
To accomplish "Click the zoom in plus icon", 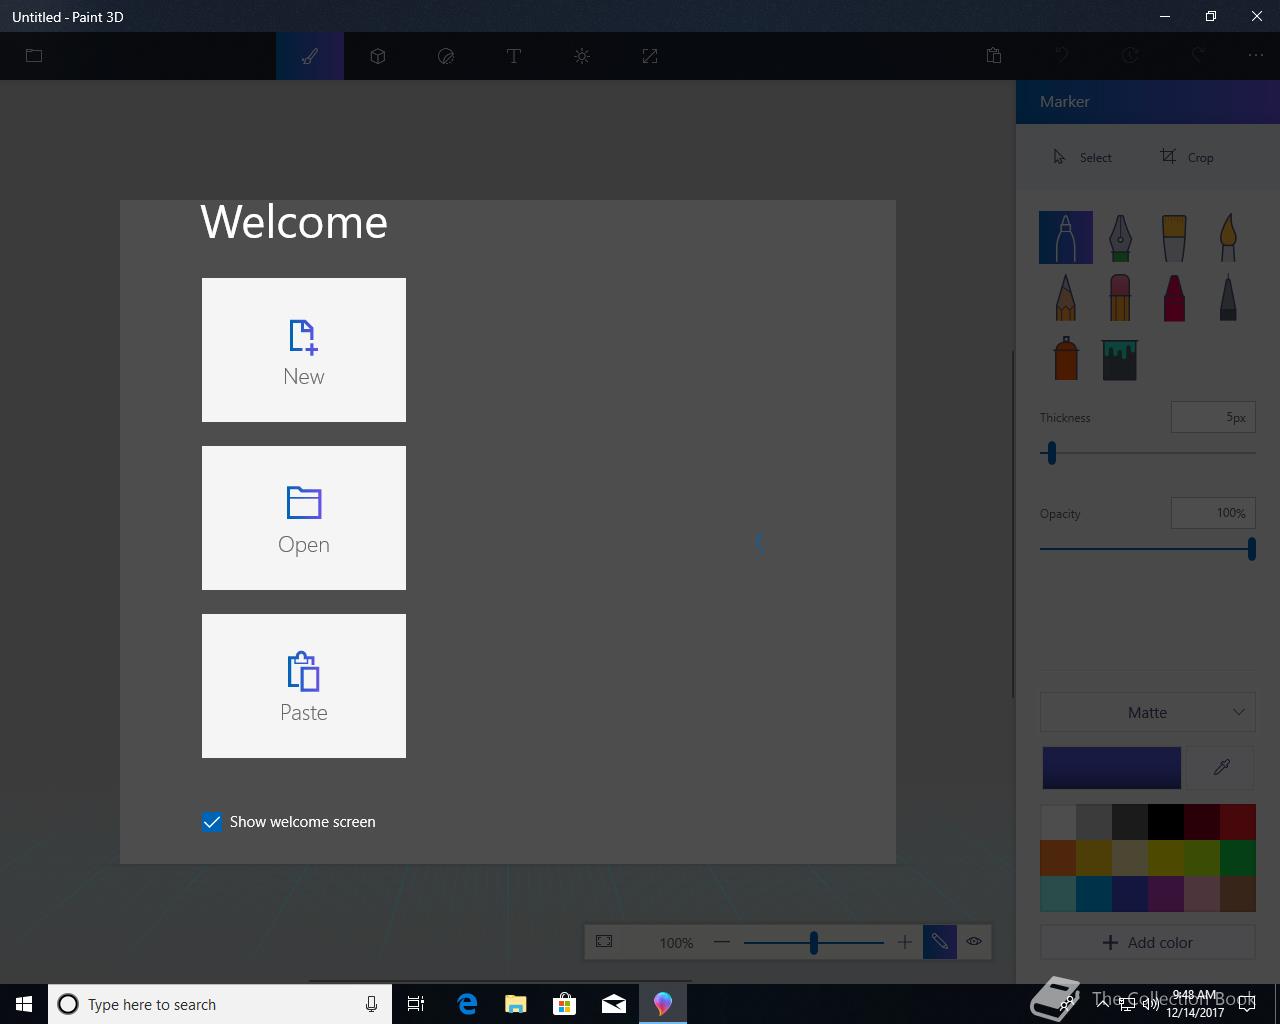I will [x=904, y=942].
